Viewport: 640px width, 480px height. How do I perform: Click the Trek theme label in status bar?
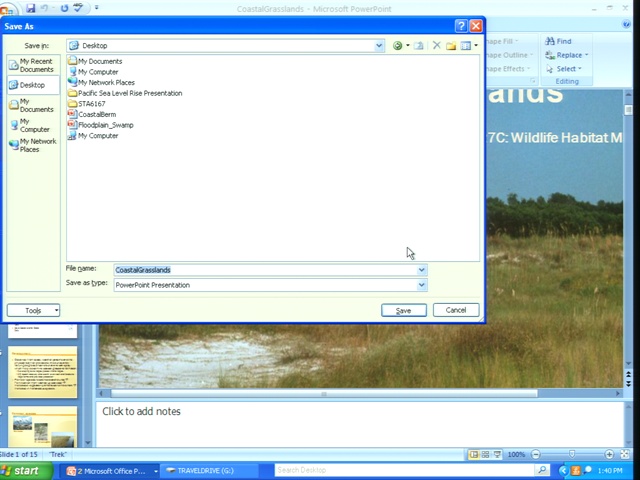[58, 454]
